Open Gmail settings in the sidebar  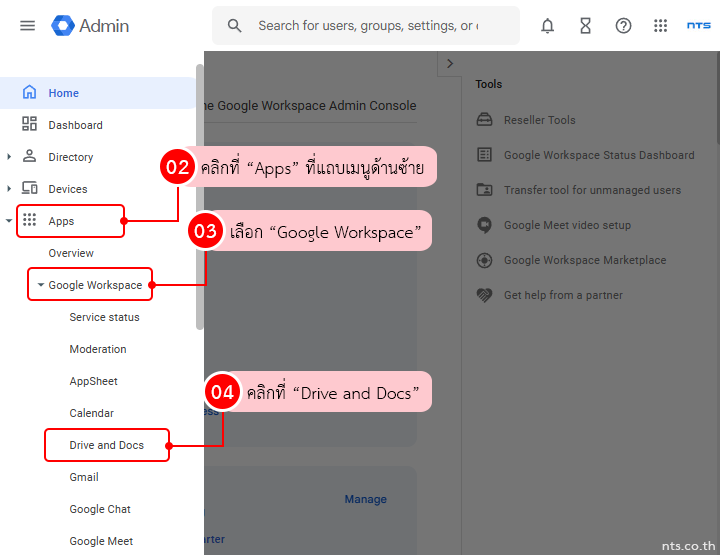coord(84,477)
